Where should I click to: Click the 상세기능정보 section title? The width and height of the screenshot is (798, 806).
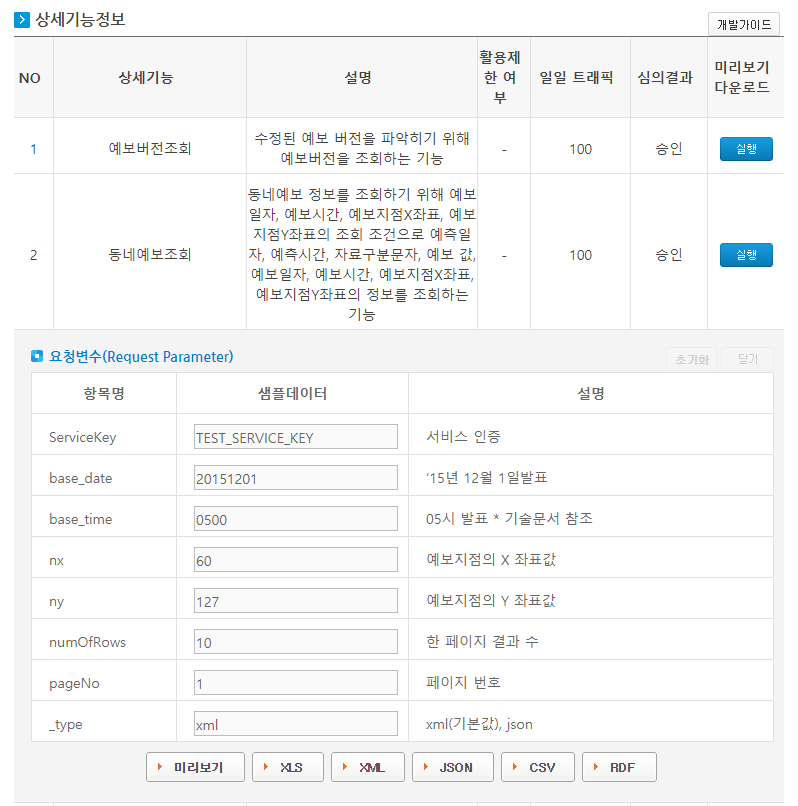80,20
